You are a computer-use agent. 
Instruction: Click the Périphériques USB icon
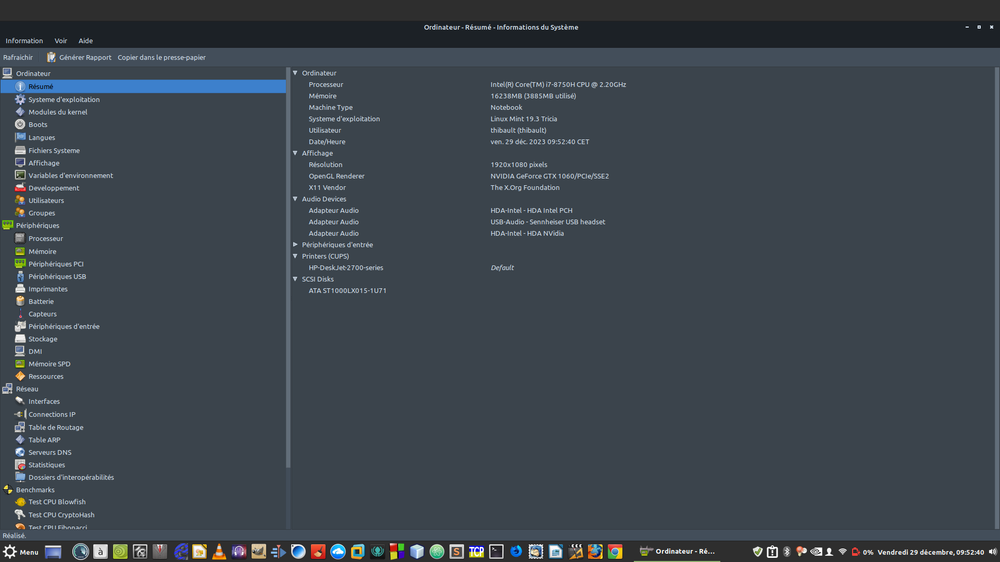point(20,276)
